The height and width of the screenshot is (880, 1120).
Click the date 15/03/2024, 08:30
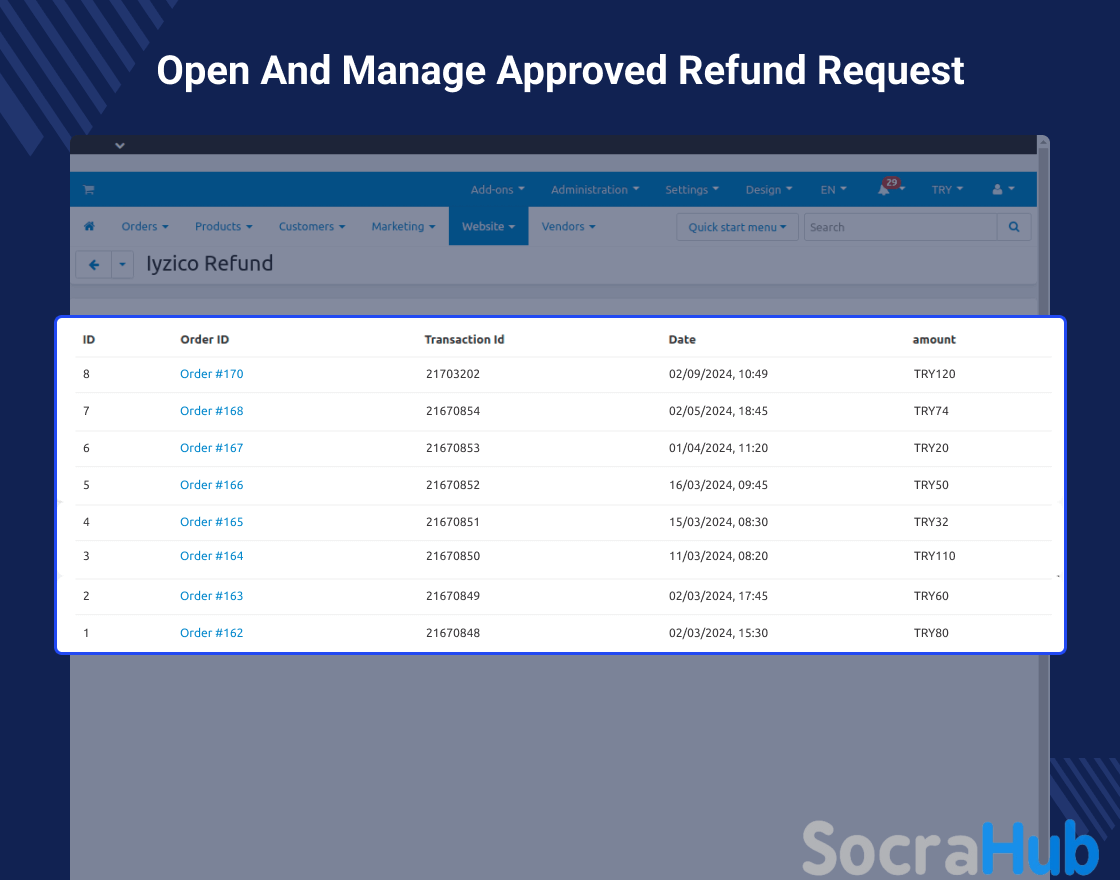[x=719, y=522]
